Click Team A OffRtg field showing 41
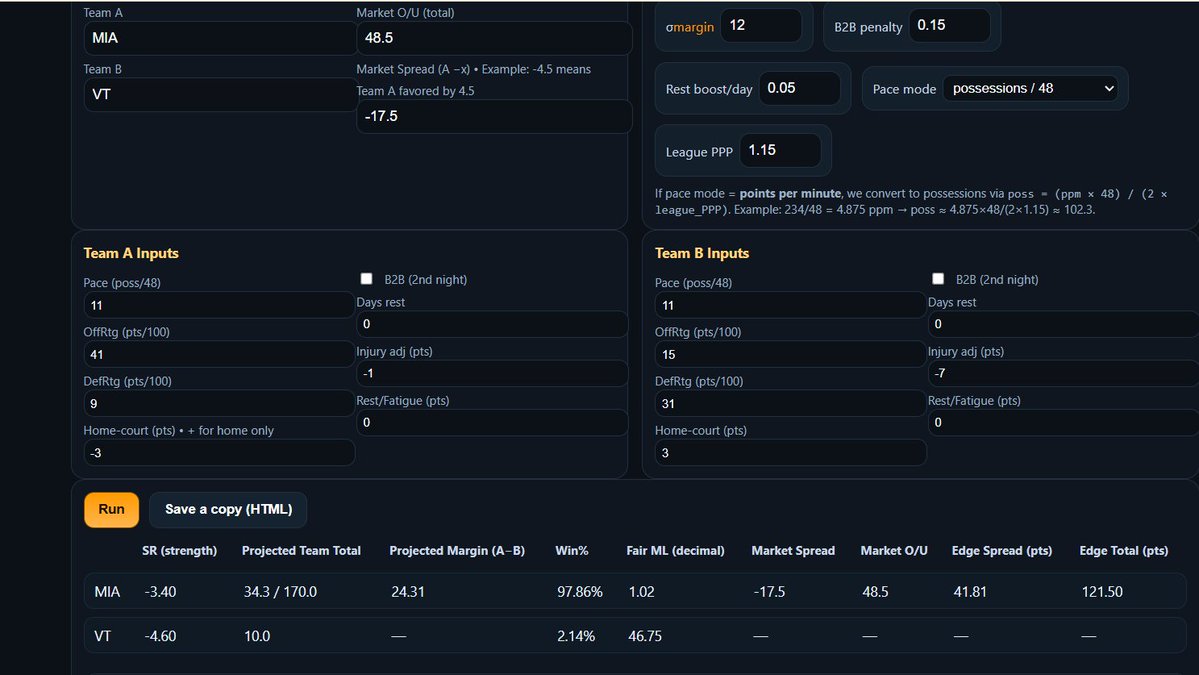 [x=218, y=354]
